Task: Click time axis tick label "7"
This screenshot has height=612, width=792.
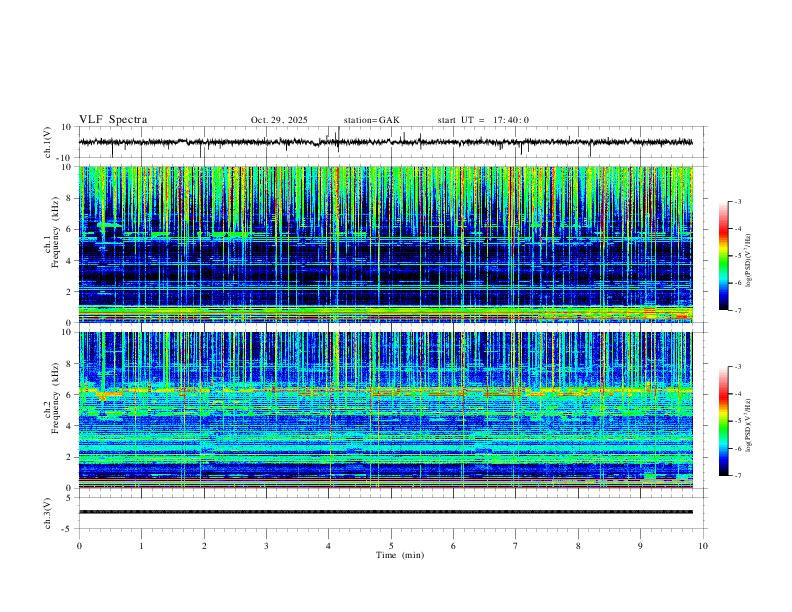Action: click(x=516, y=546)
